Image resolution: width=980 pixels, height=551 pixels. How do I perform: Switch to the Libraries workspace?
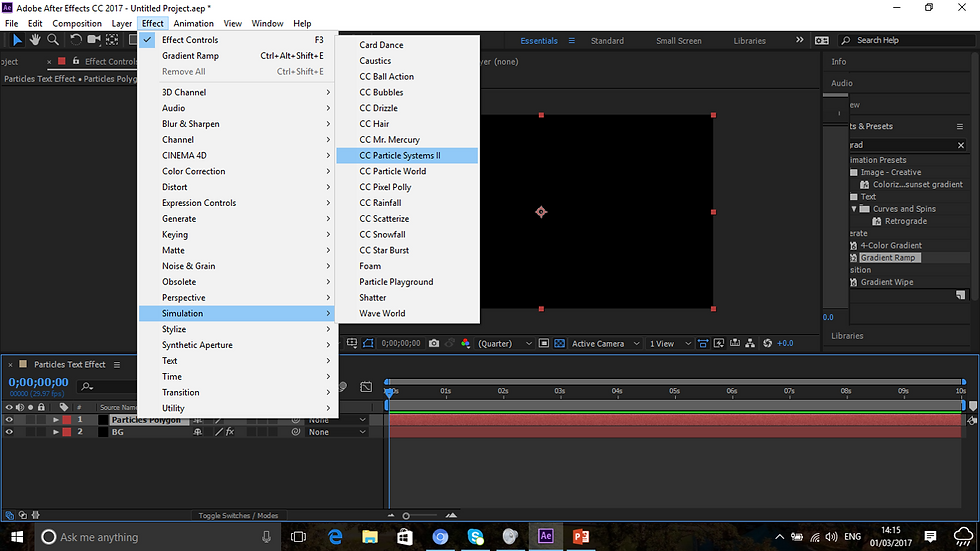tap(749, 41)
